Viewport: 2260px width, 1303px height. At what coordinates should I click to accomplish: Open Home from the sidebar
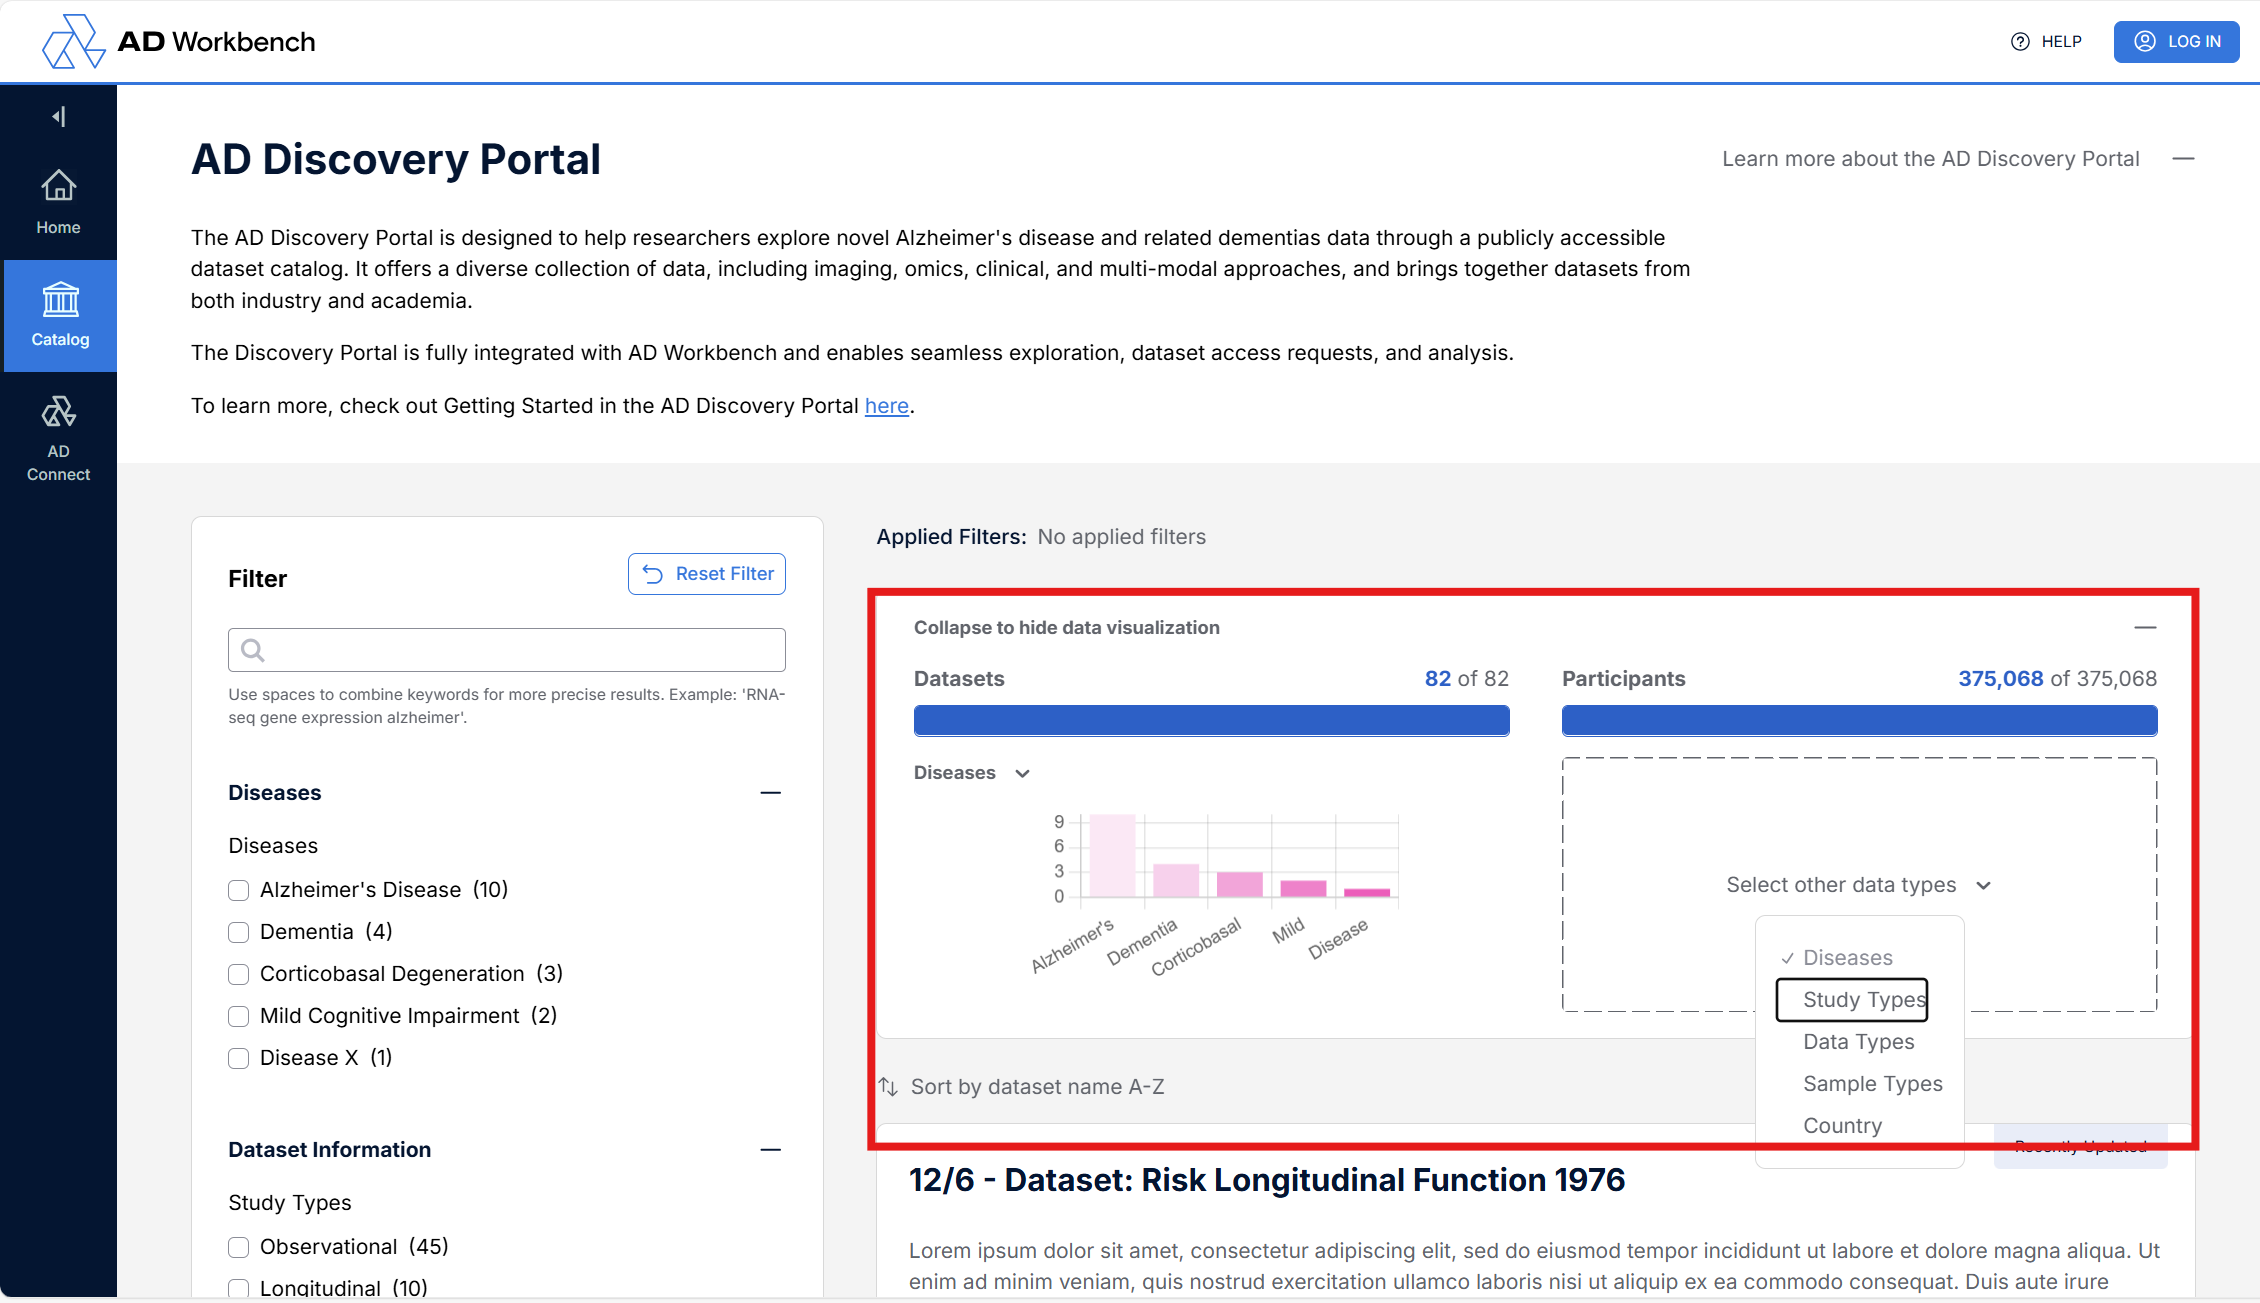pyautogui.click(x=59, y=201)
